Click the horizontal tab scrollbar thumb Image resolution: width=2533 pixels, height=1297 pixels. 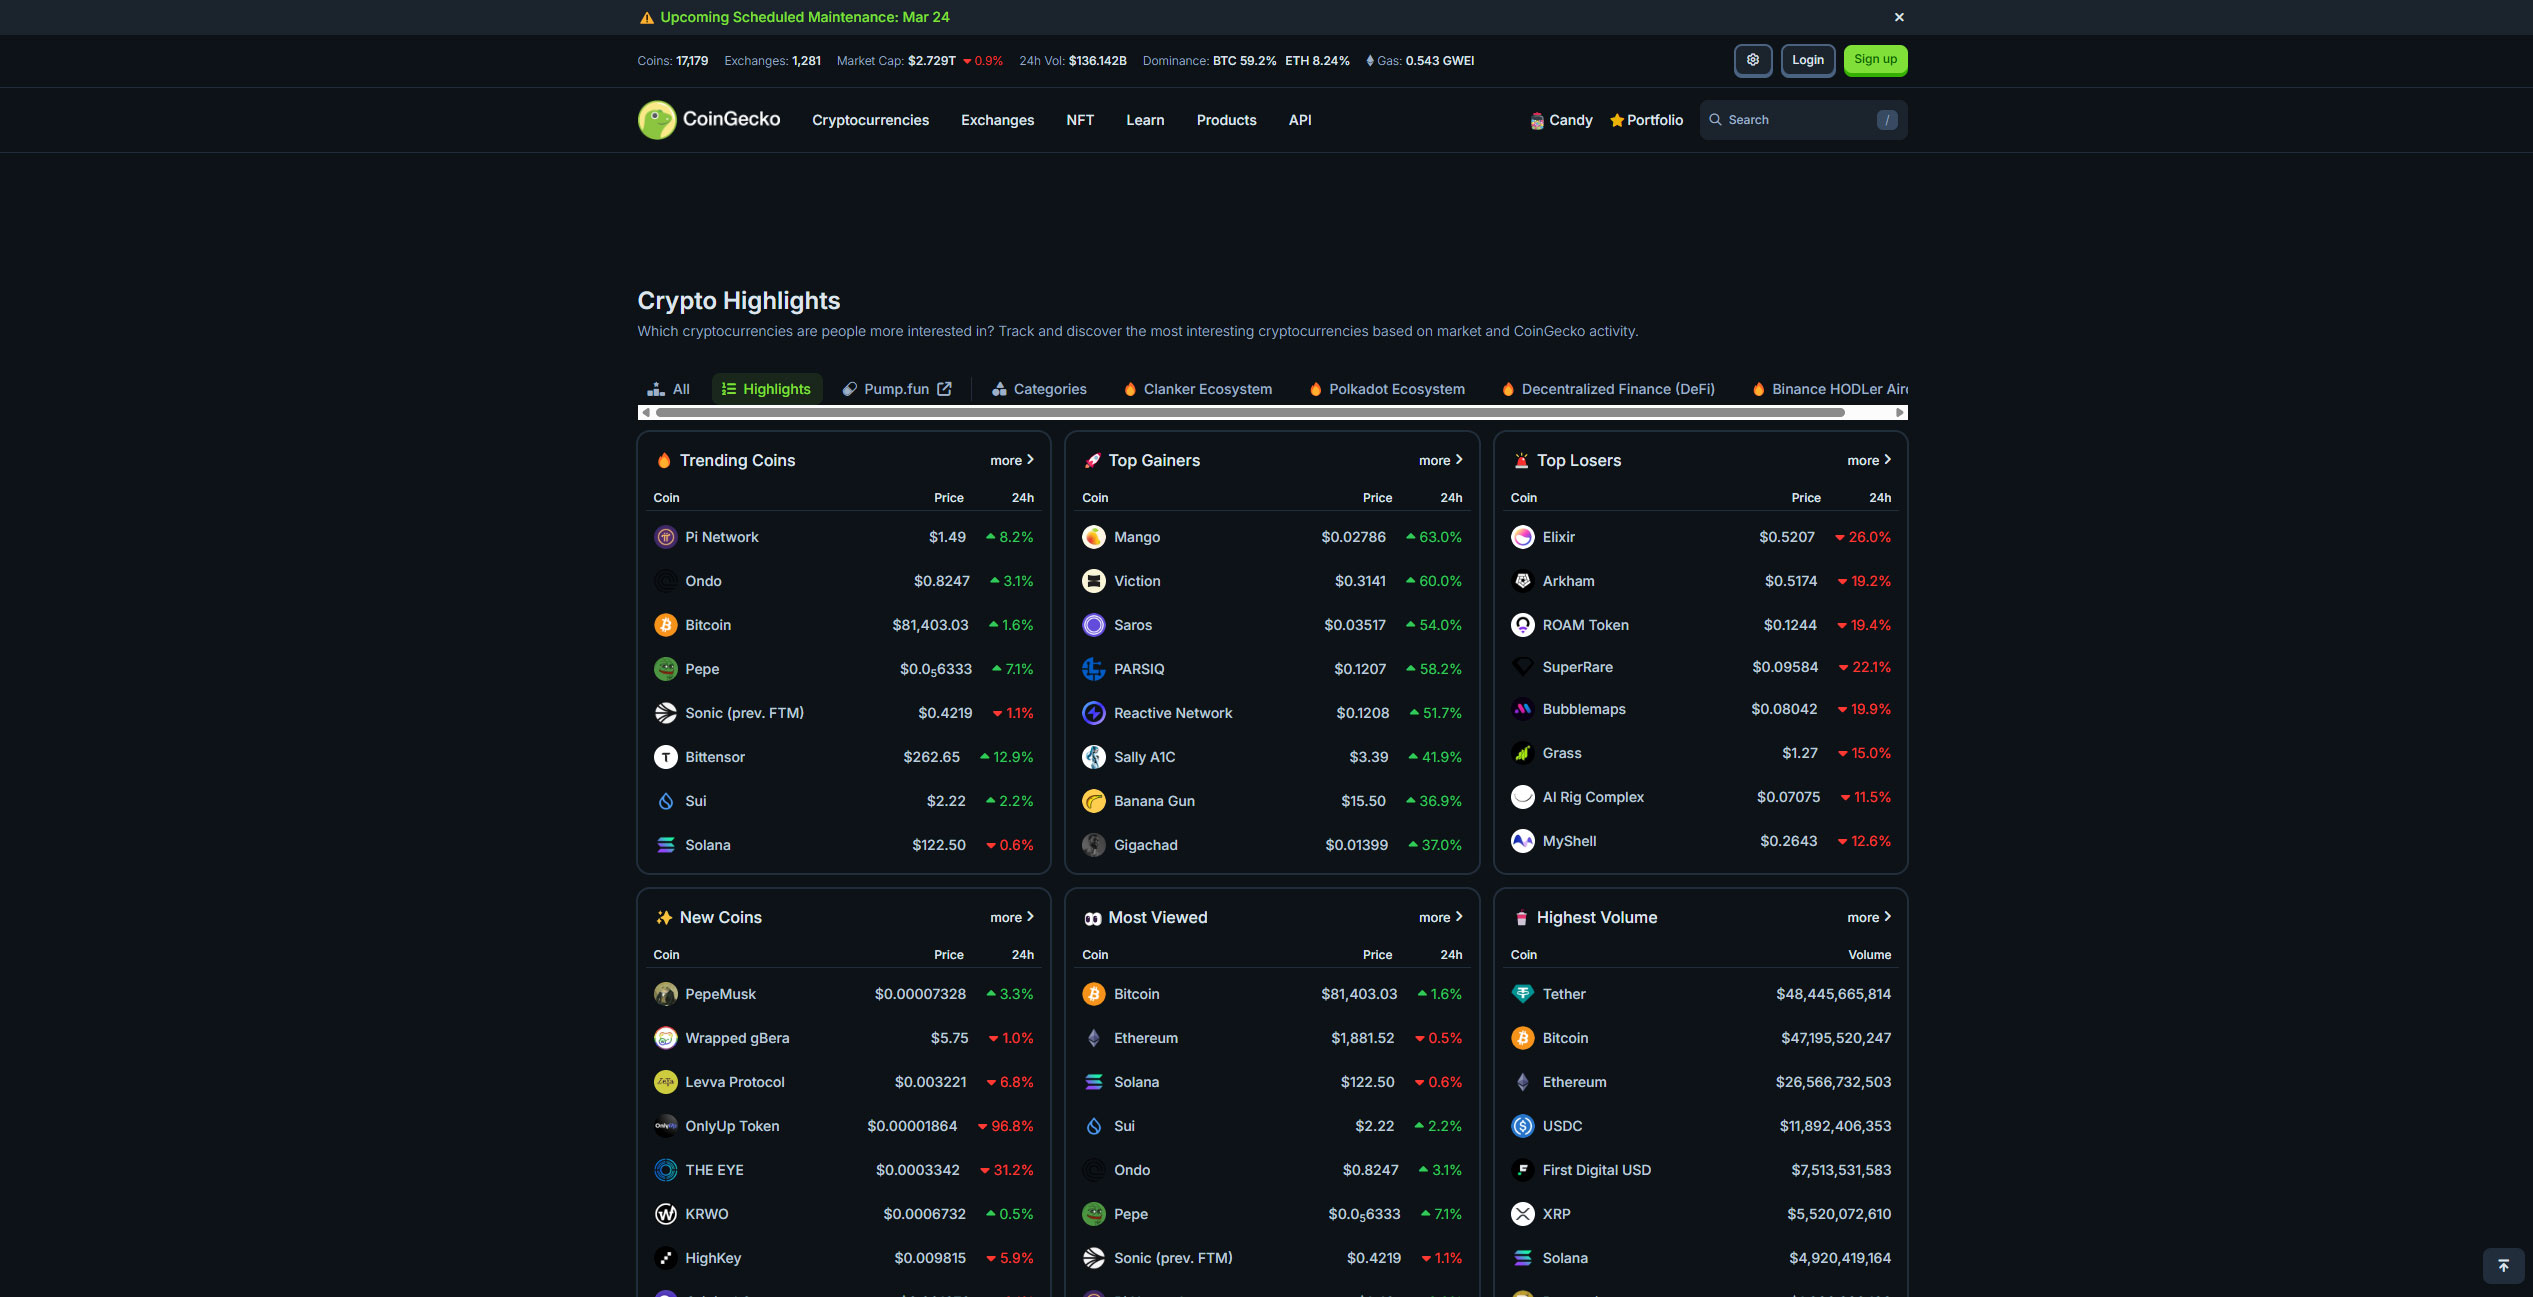1250,412
